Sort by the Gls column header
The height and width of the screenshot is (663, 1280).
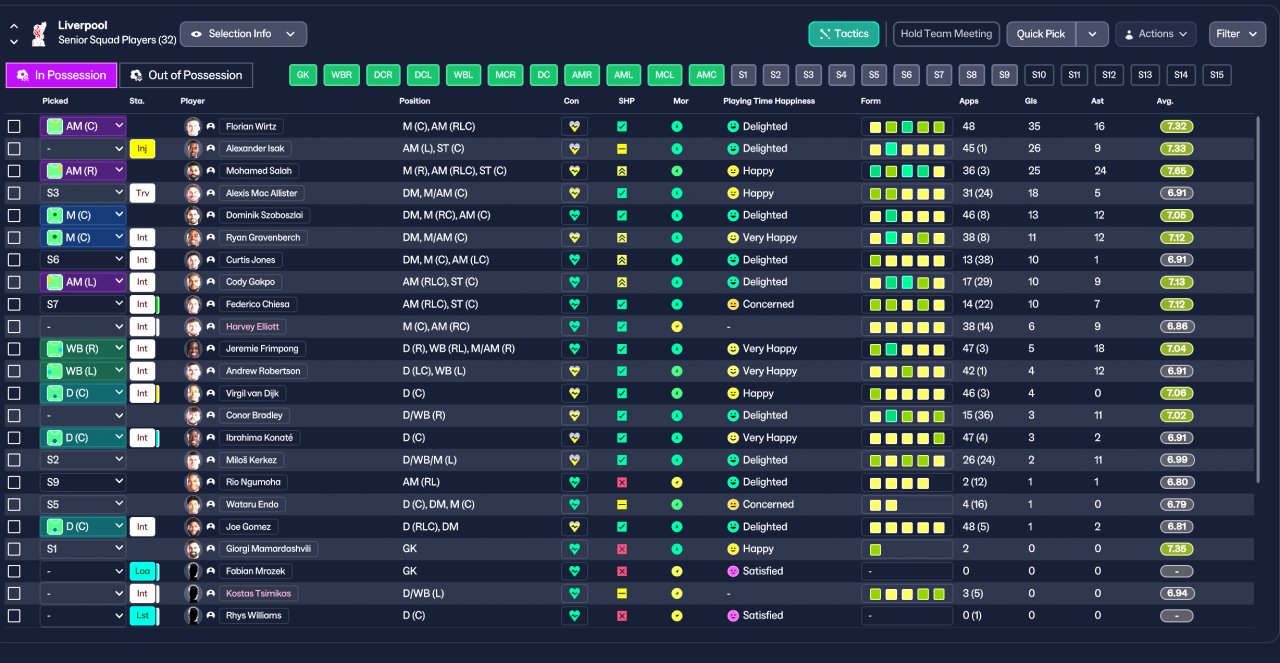pyautogui.click(x=1030, y=101)
